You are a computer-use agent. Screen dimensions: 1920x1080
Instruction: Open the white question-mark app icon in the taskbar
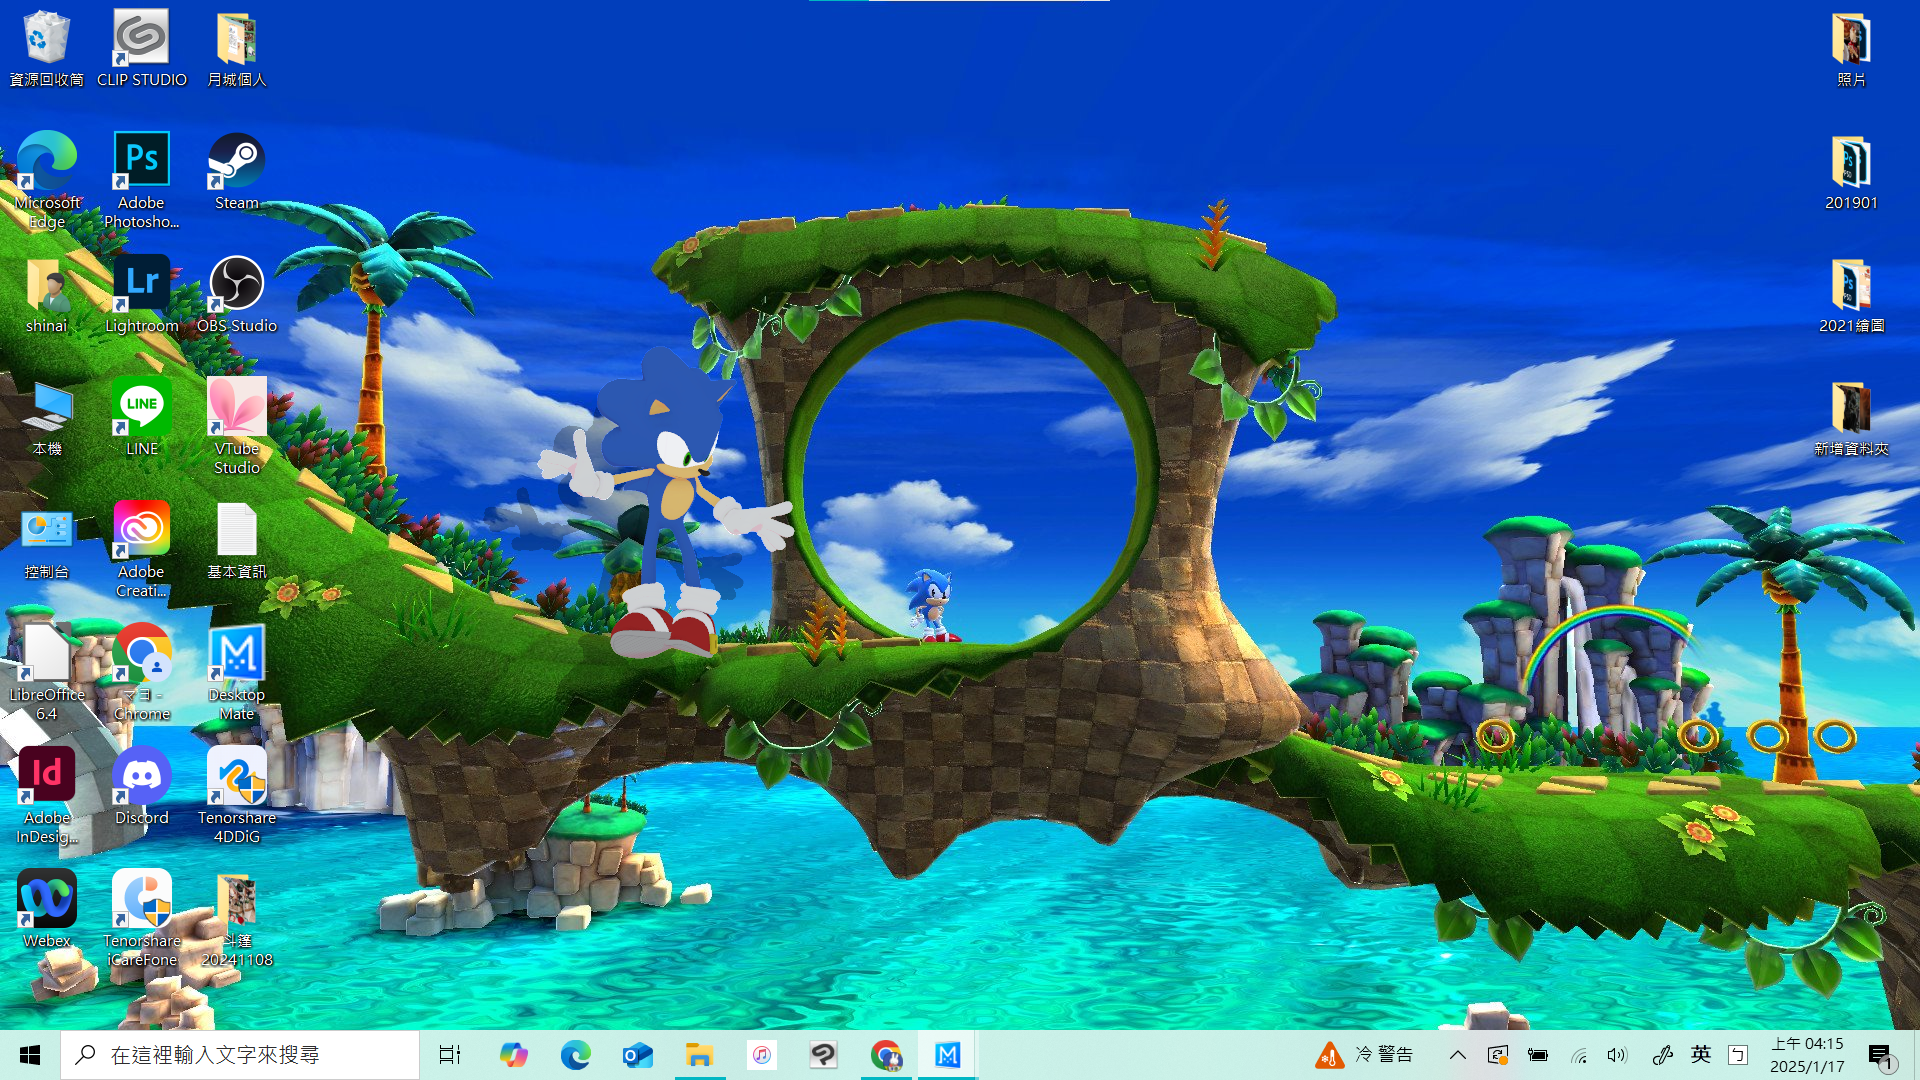[823, 1055]
